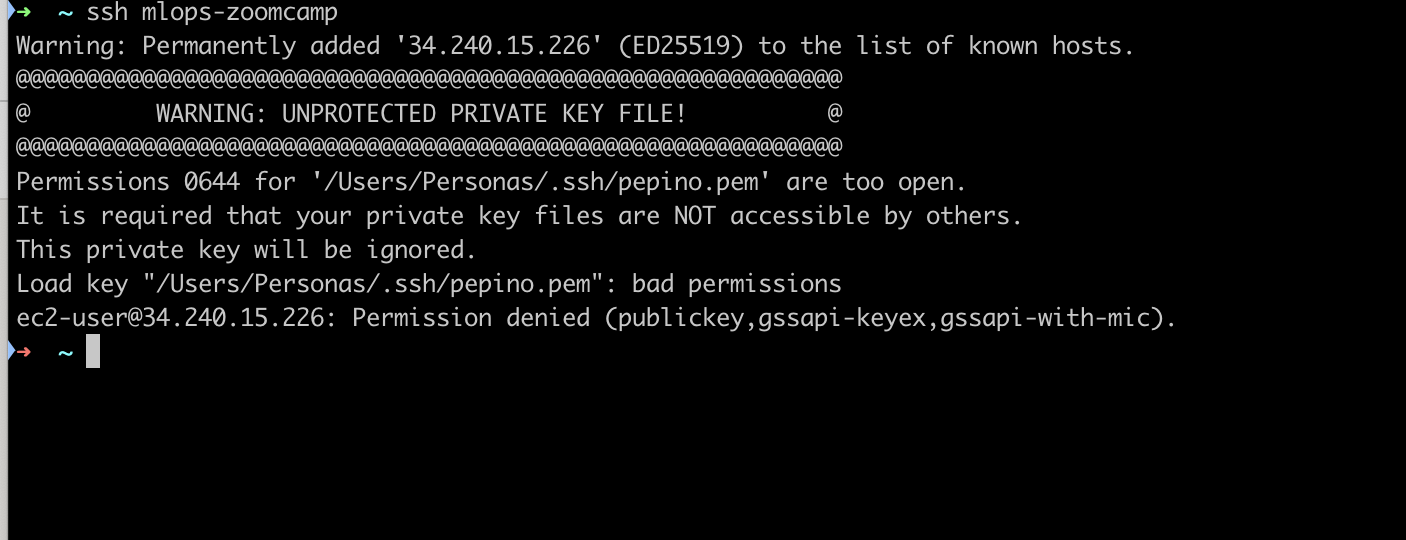
Task: Click the green prompt arrow on the first line
Action: coord(24,12)
